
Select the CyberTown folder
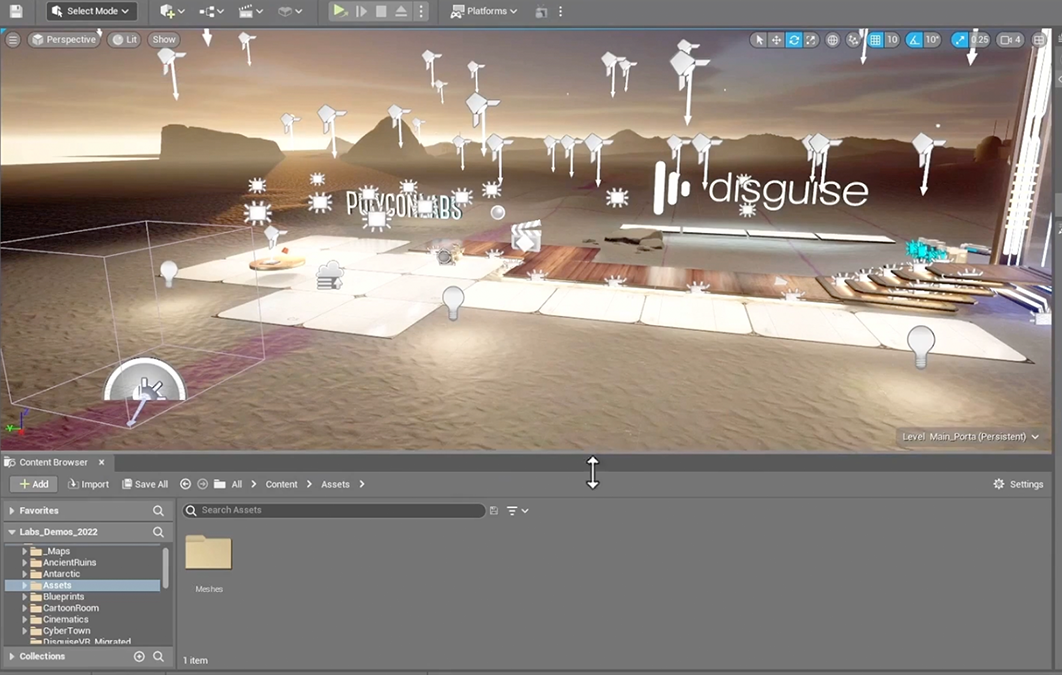tap(66, 631)
